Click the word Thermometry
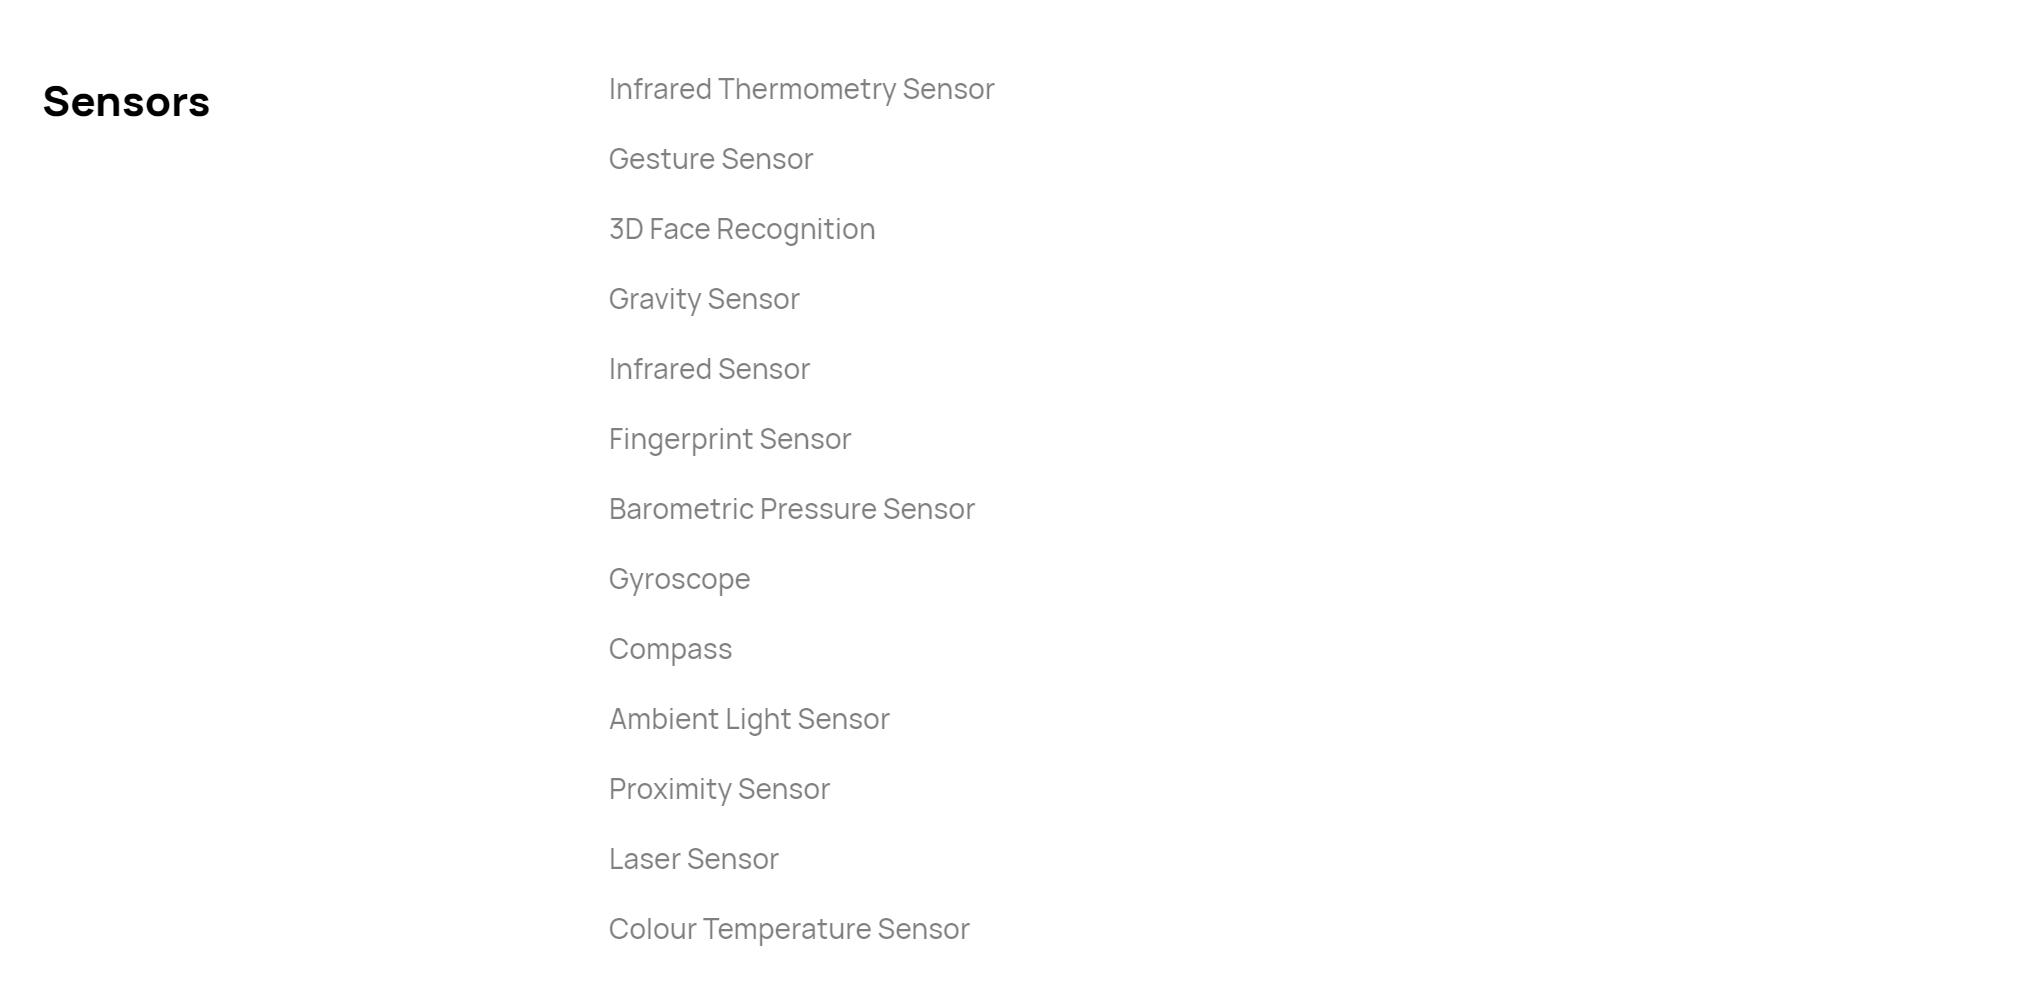 (x=807, y=89)
